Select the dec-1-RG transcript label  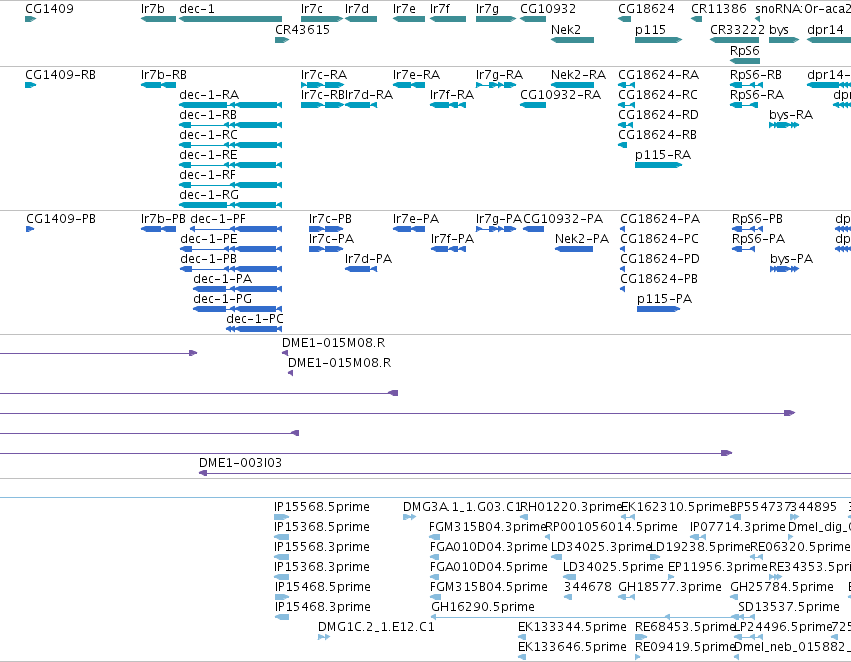pyautogui.click(x=209, y=194)
